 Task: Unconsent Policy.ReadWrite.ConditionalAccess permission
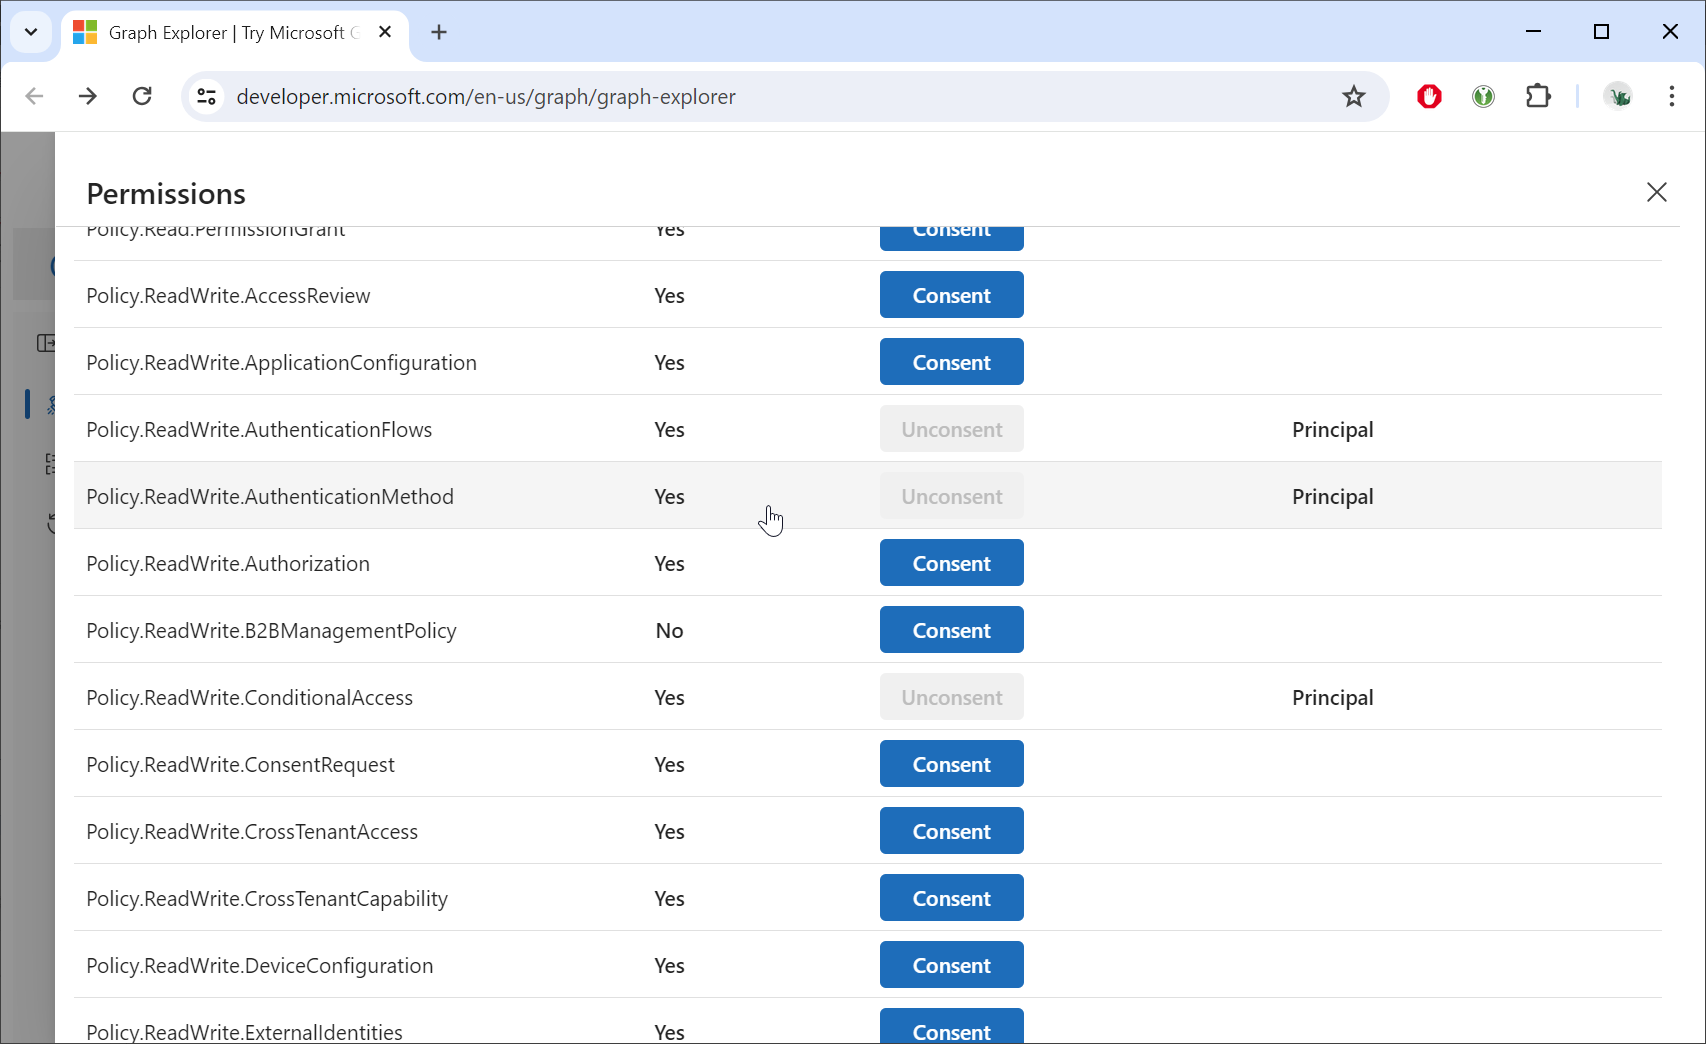pyautogui.click(x=951, y=697)
